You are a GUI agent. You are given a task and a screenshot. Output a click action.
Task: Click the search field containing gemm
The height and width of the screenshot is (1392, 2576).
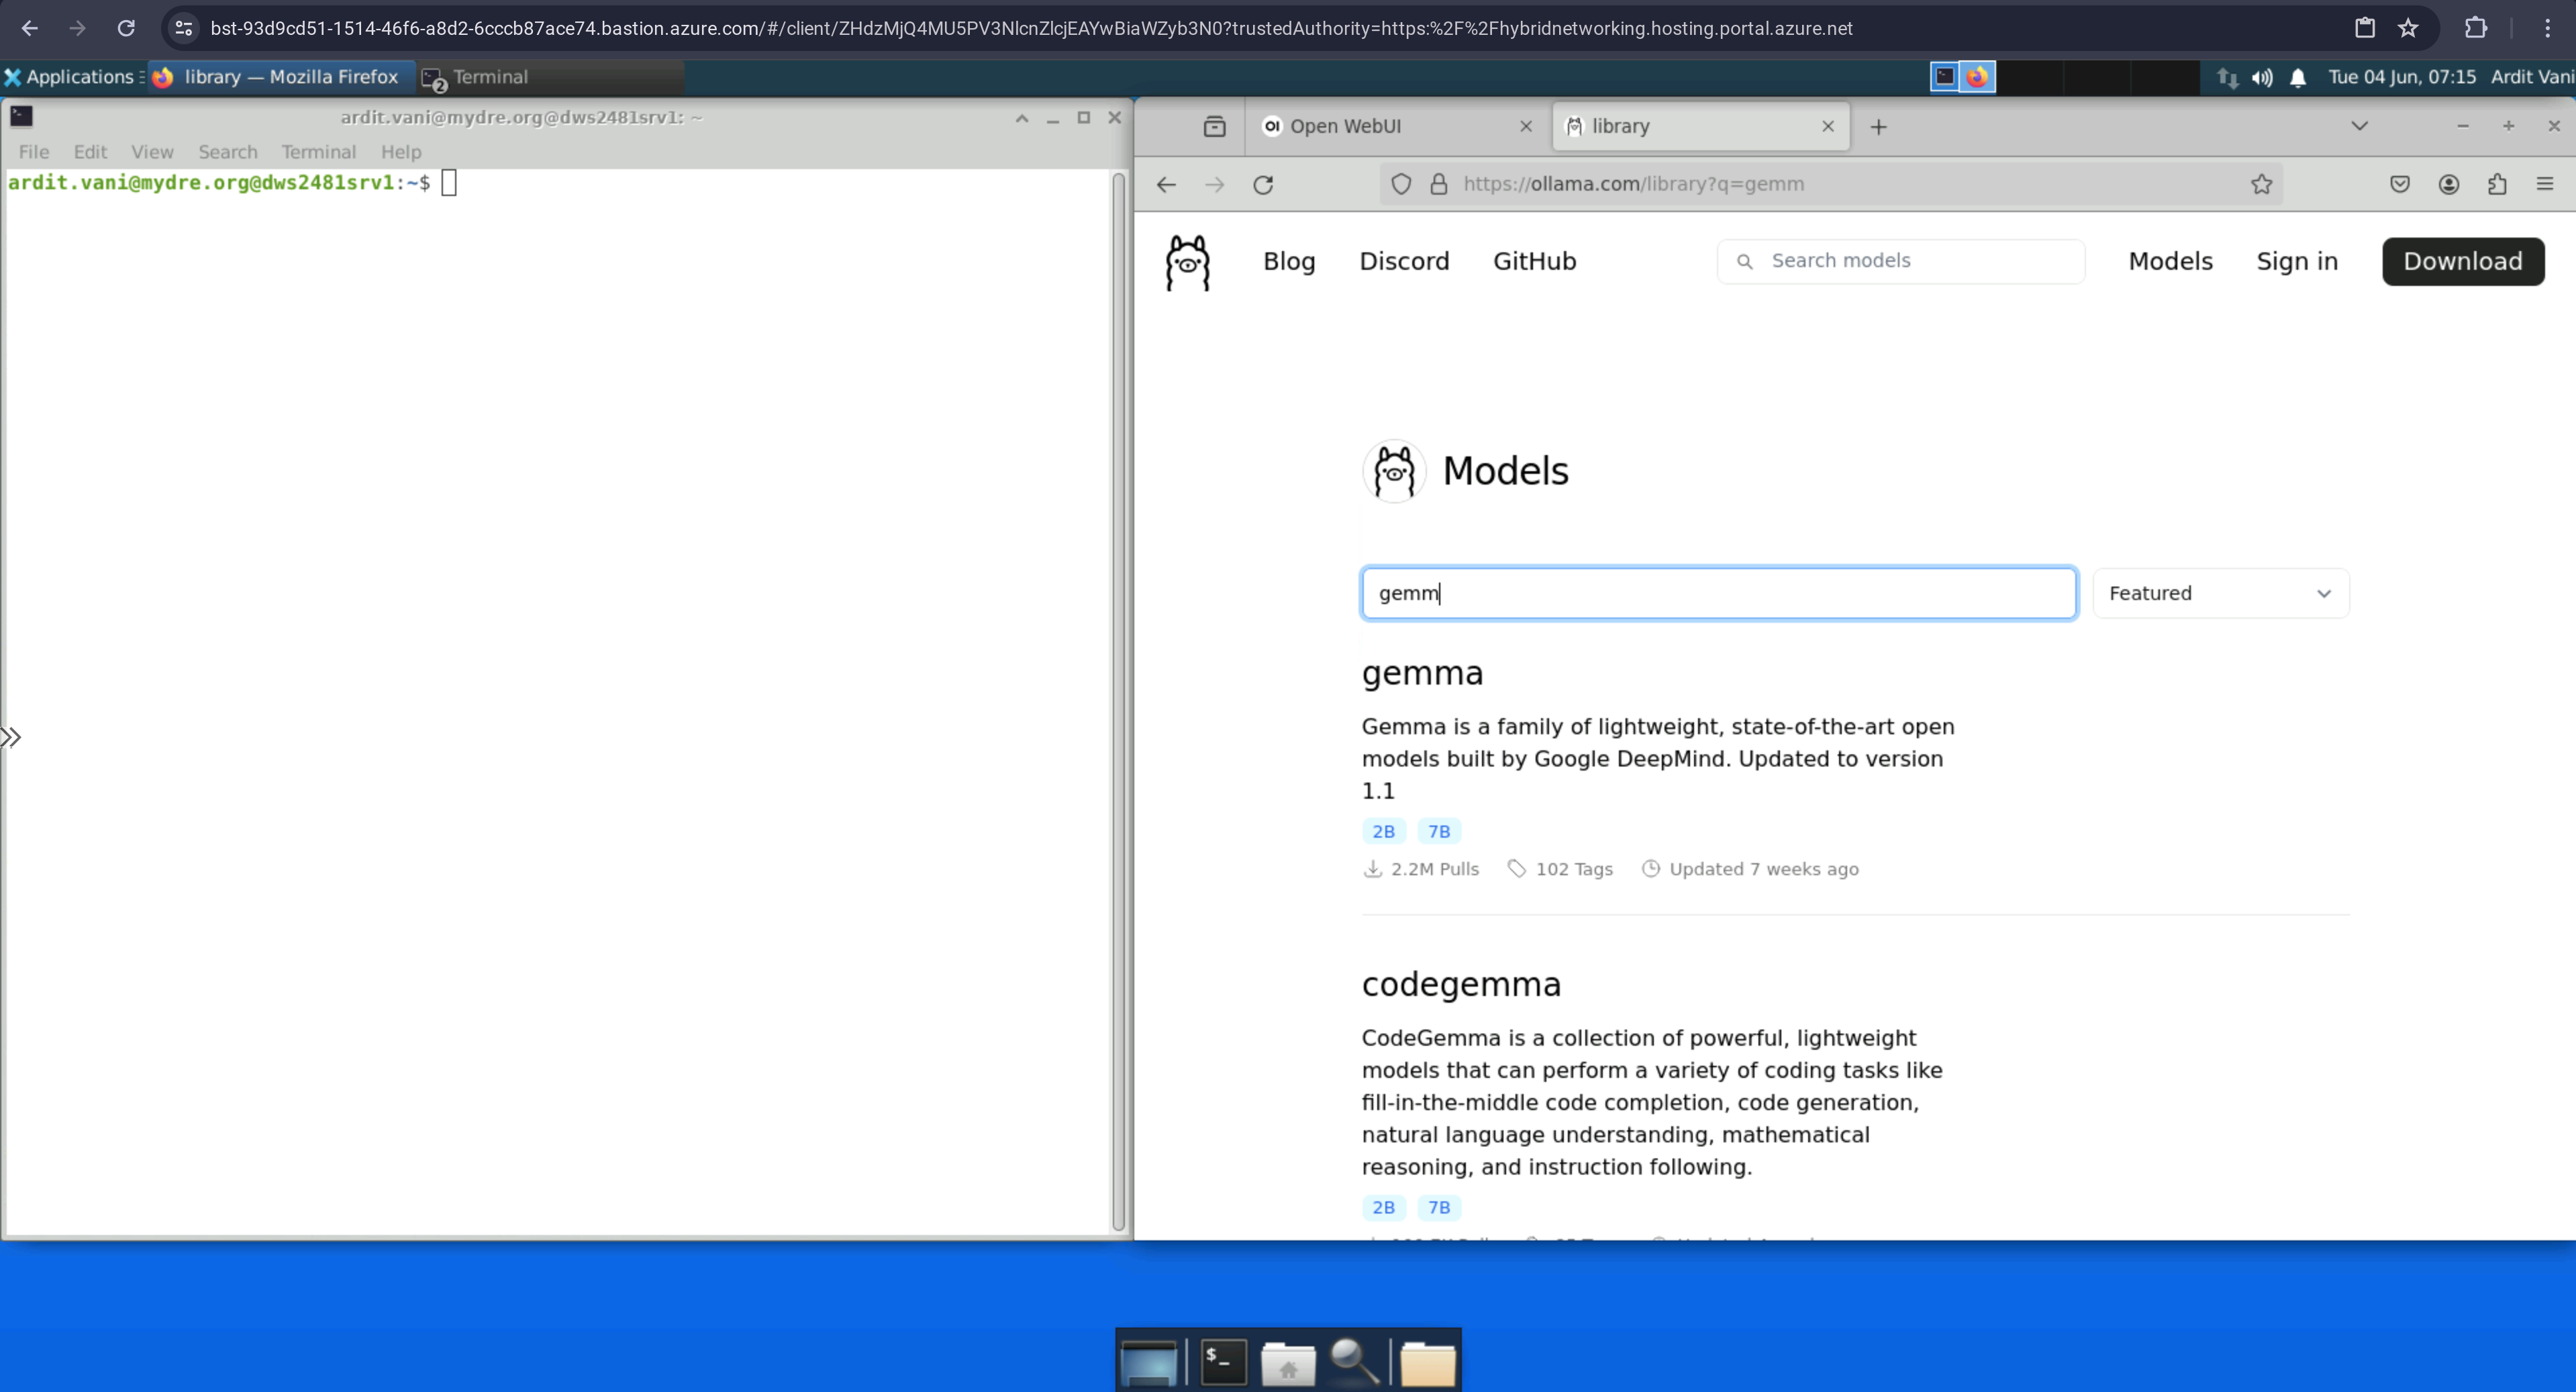[x=1718, y=594]
